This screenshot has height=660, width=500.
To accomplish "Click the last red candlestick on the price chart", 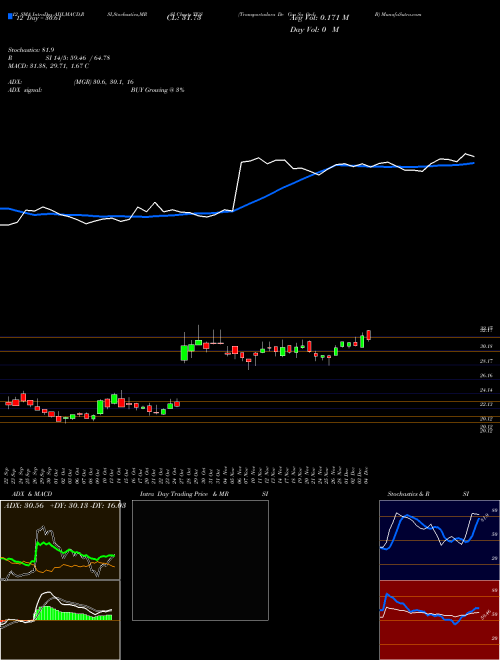I will (x=369, y=335).
